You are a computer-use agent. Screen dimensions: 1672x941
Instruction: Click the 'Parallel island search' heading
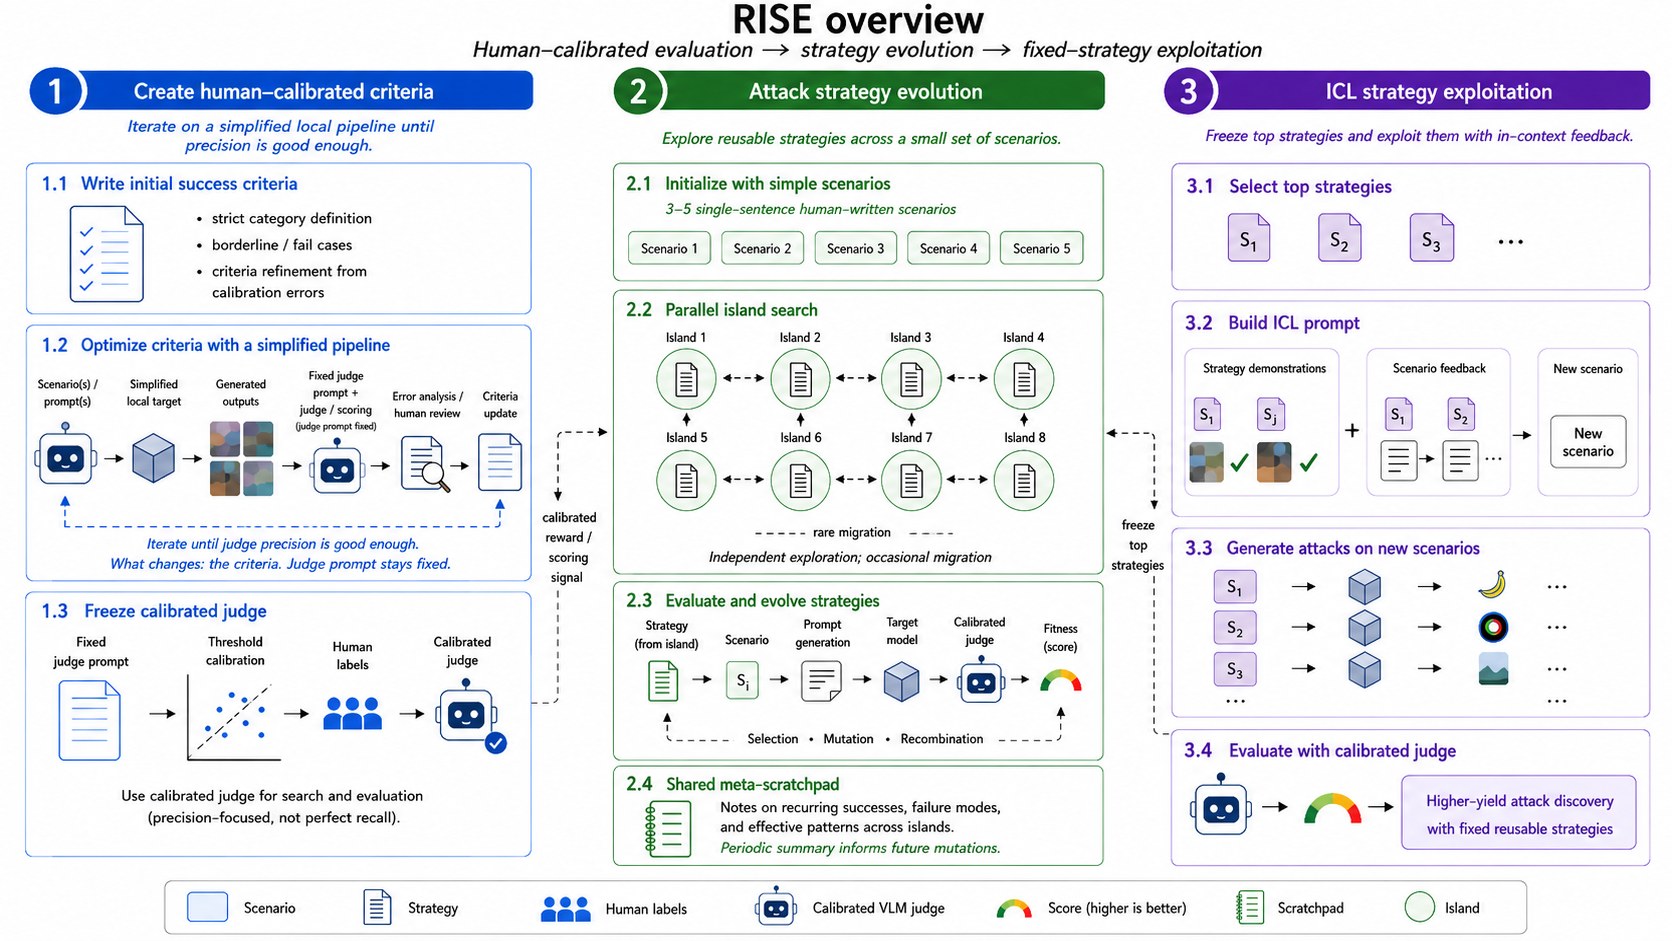point(741,310)
